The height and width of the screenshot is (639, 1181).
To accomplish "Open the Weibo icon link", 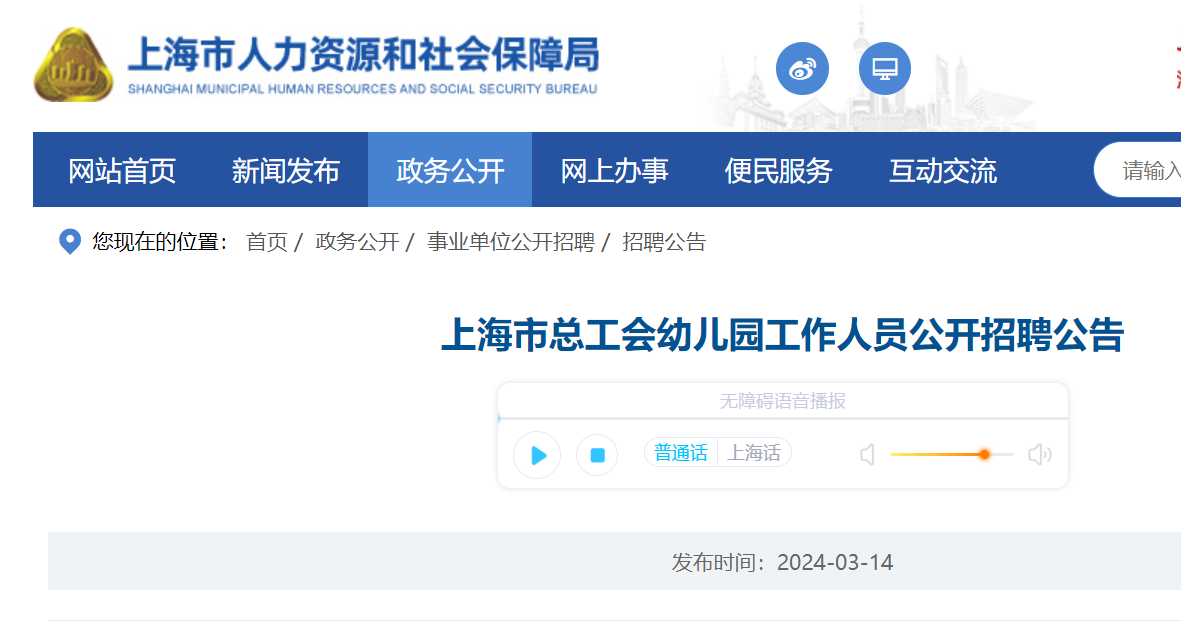I will pos(802,69).
